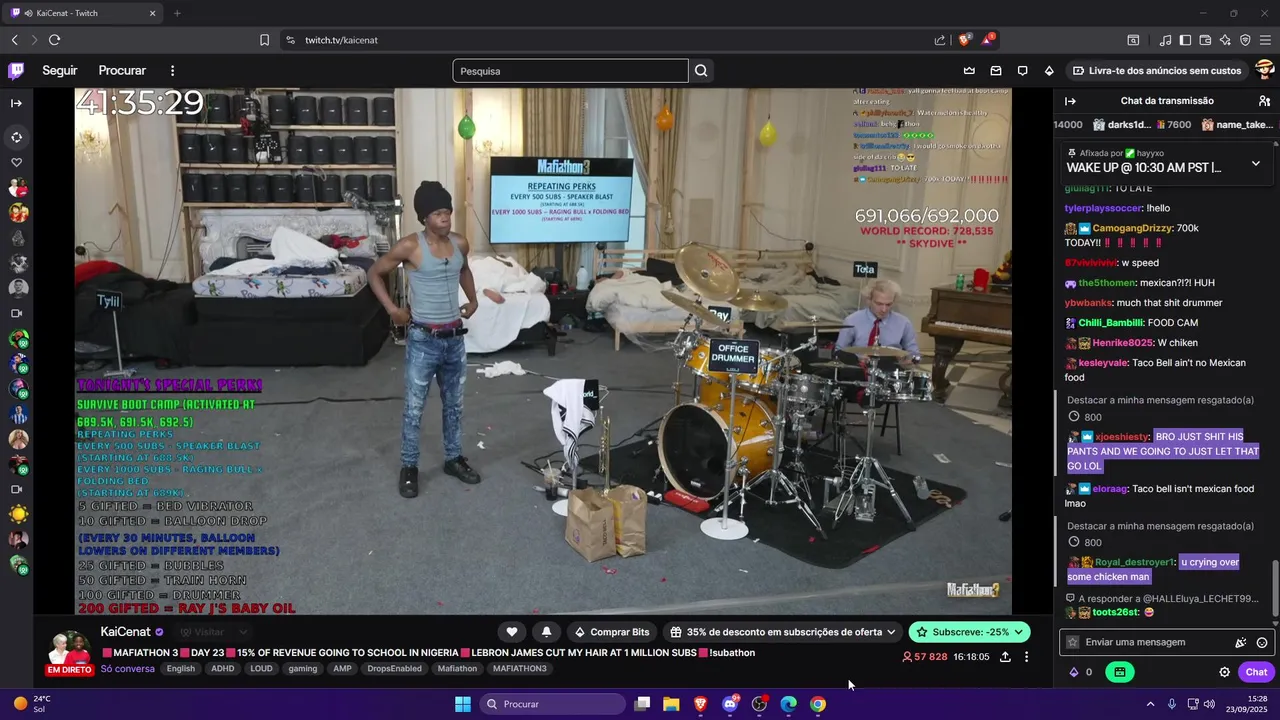Select the DropsEnabled tag
Image resolution: width=1280 pixels, height=720 pixels.
(394, 669)
